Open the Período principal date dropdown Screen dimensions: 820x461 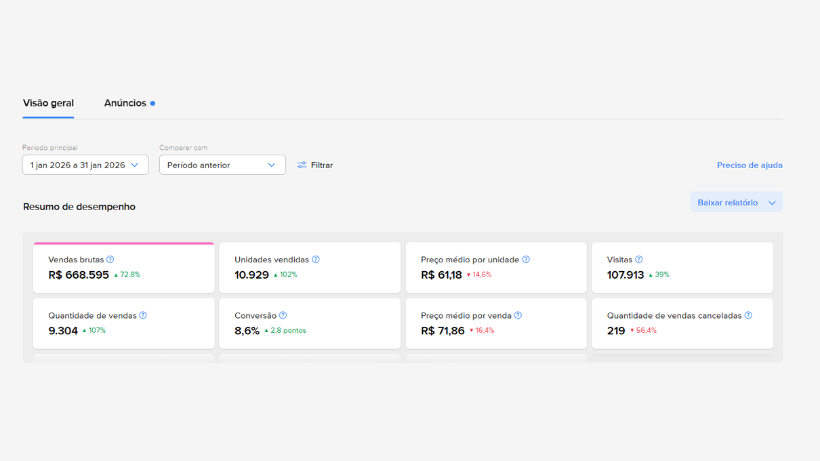tap(85, 165)
